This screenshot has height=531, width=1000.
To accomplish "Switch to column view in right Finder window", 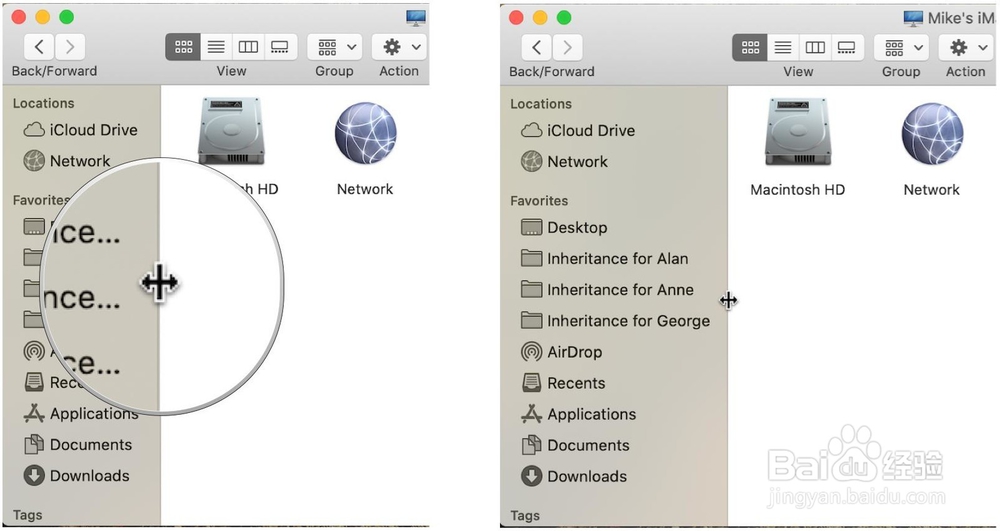I will point(815,48).
